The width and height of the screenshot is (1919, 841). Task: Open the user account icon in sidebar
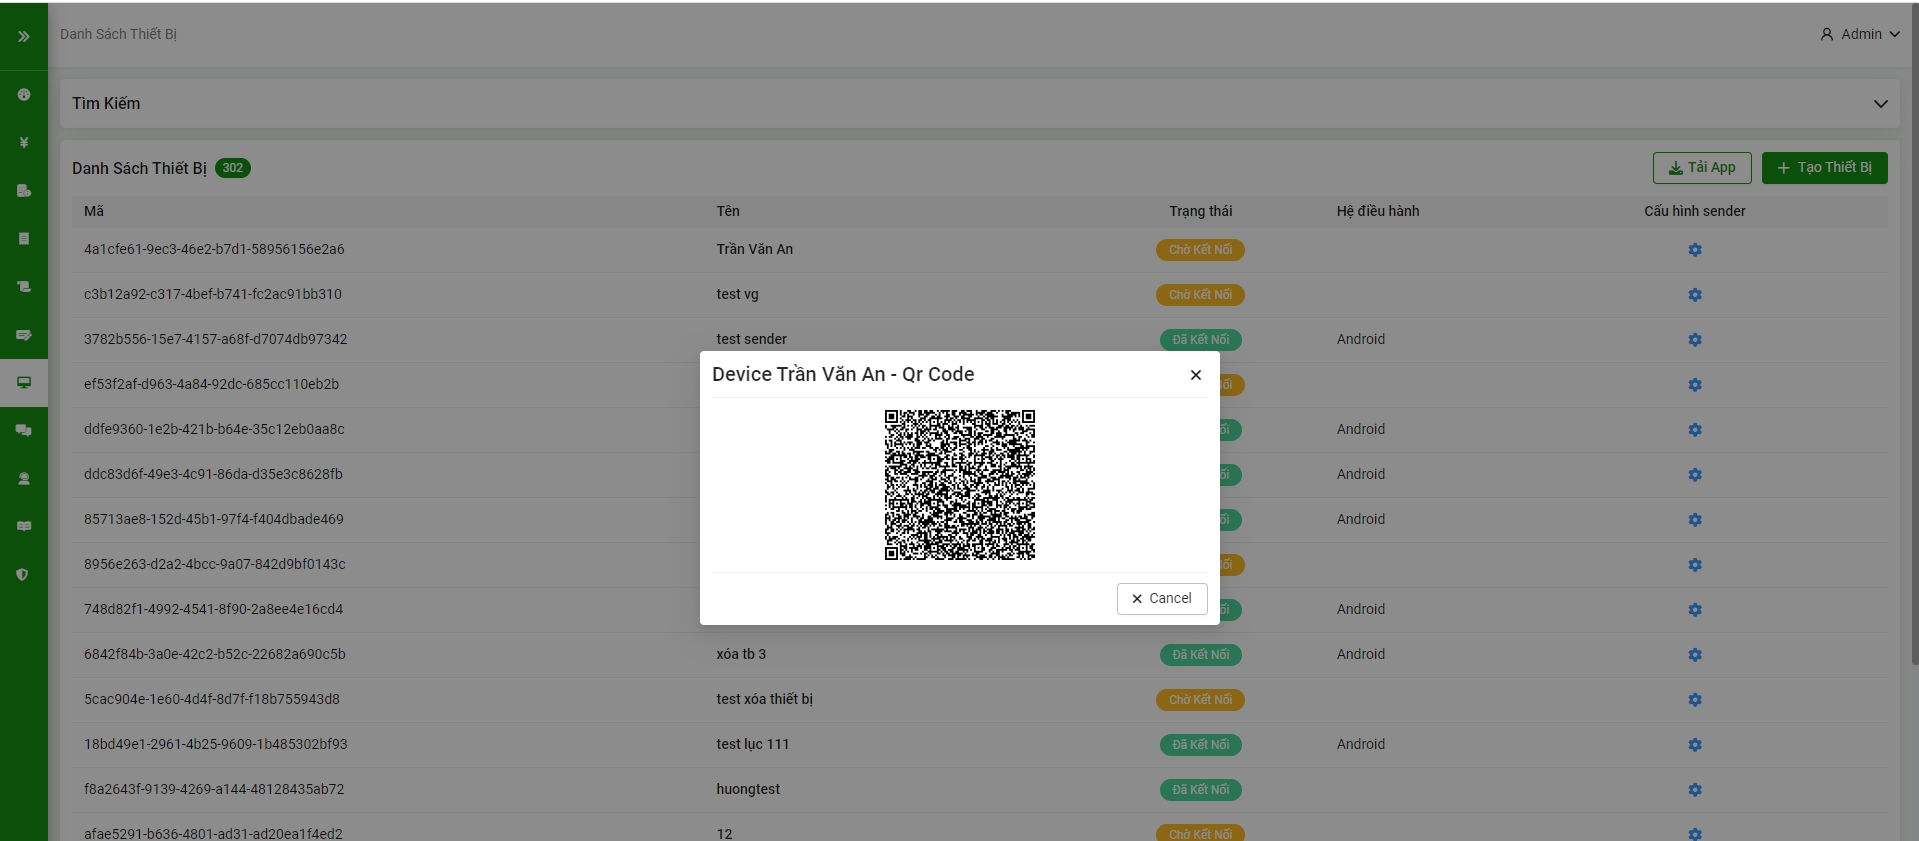click(24, 479)
